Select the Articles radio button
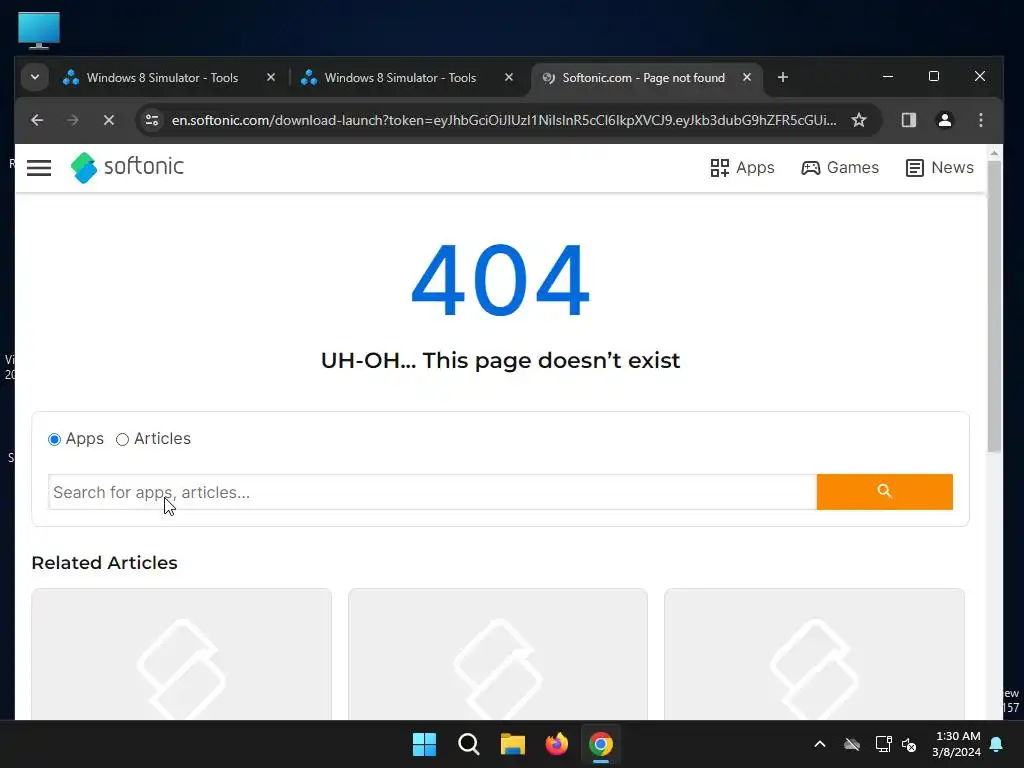This screenshot has height=768, width=1024. tap(122, 440)
